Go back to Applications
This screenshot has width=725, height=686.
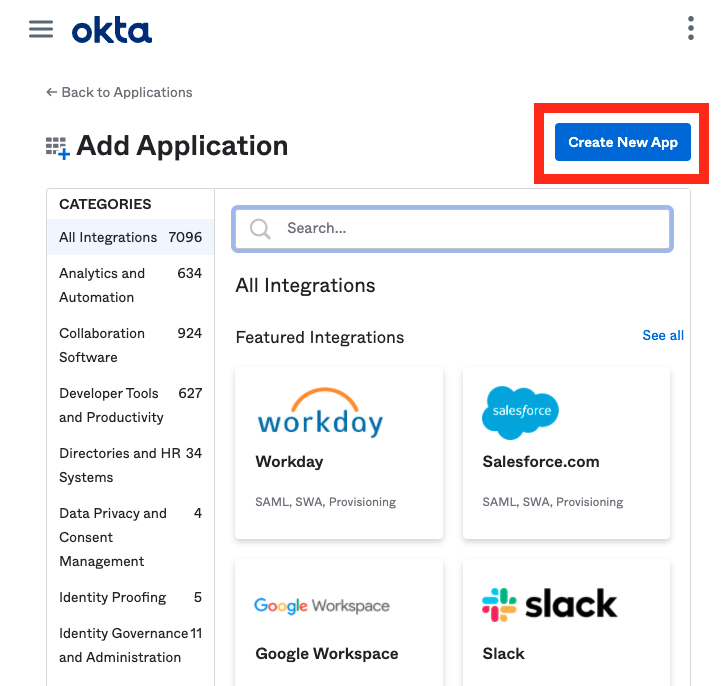point(119,92)
